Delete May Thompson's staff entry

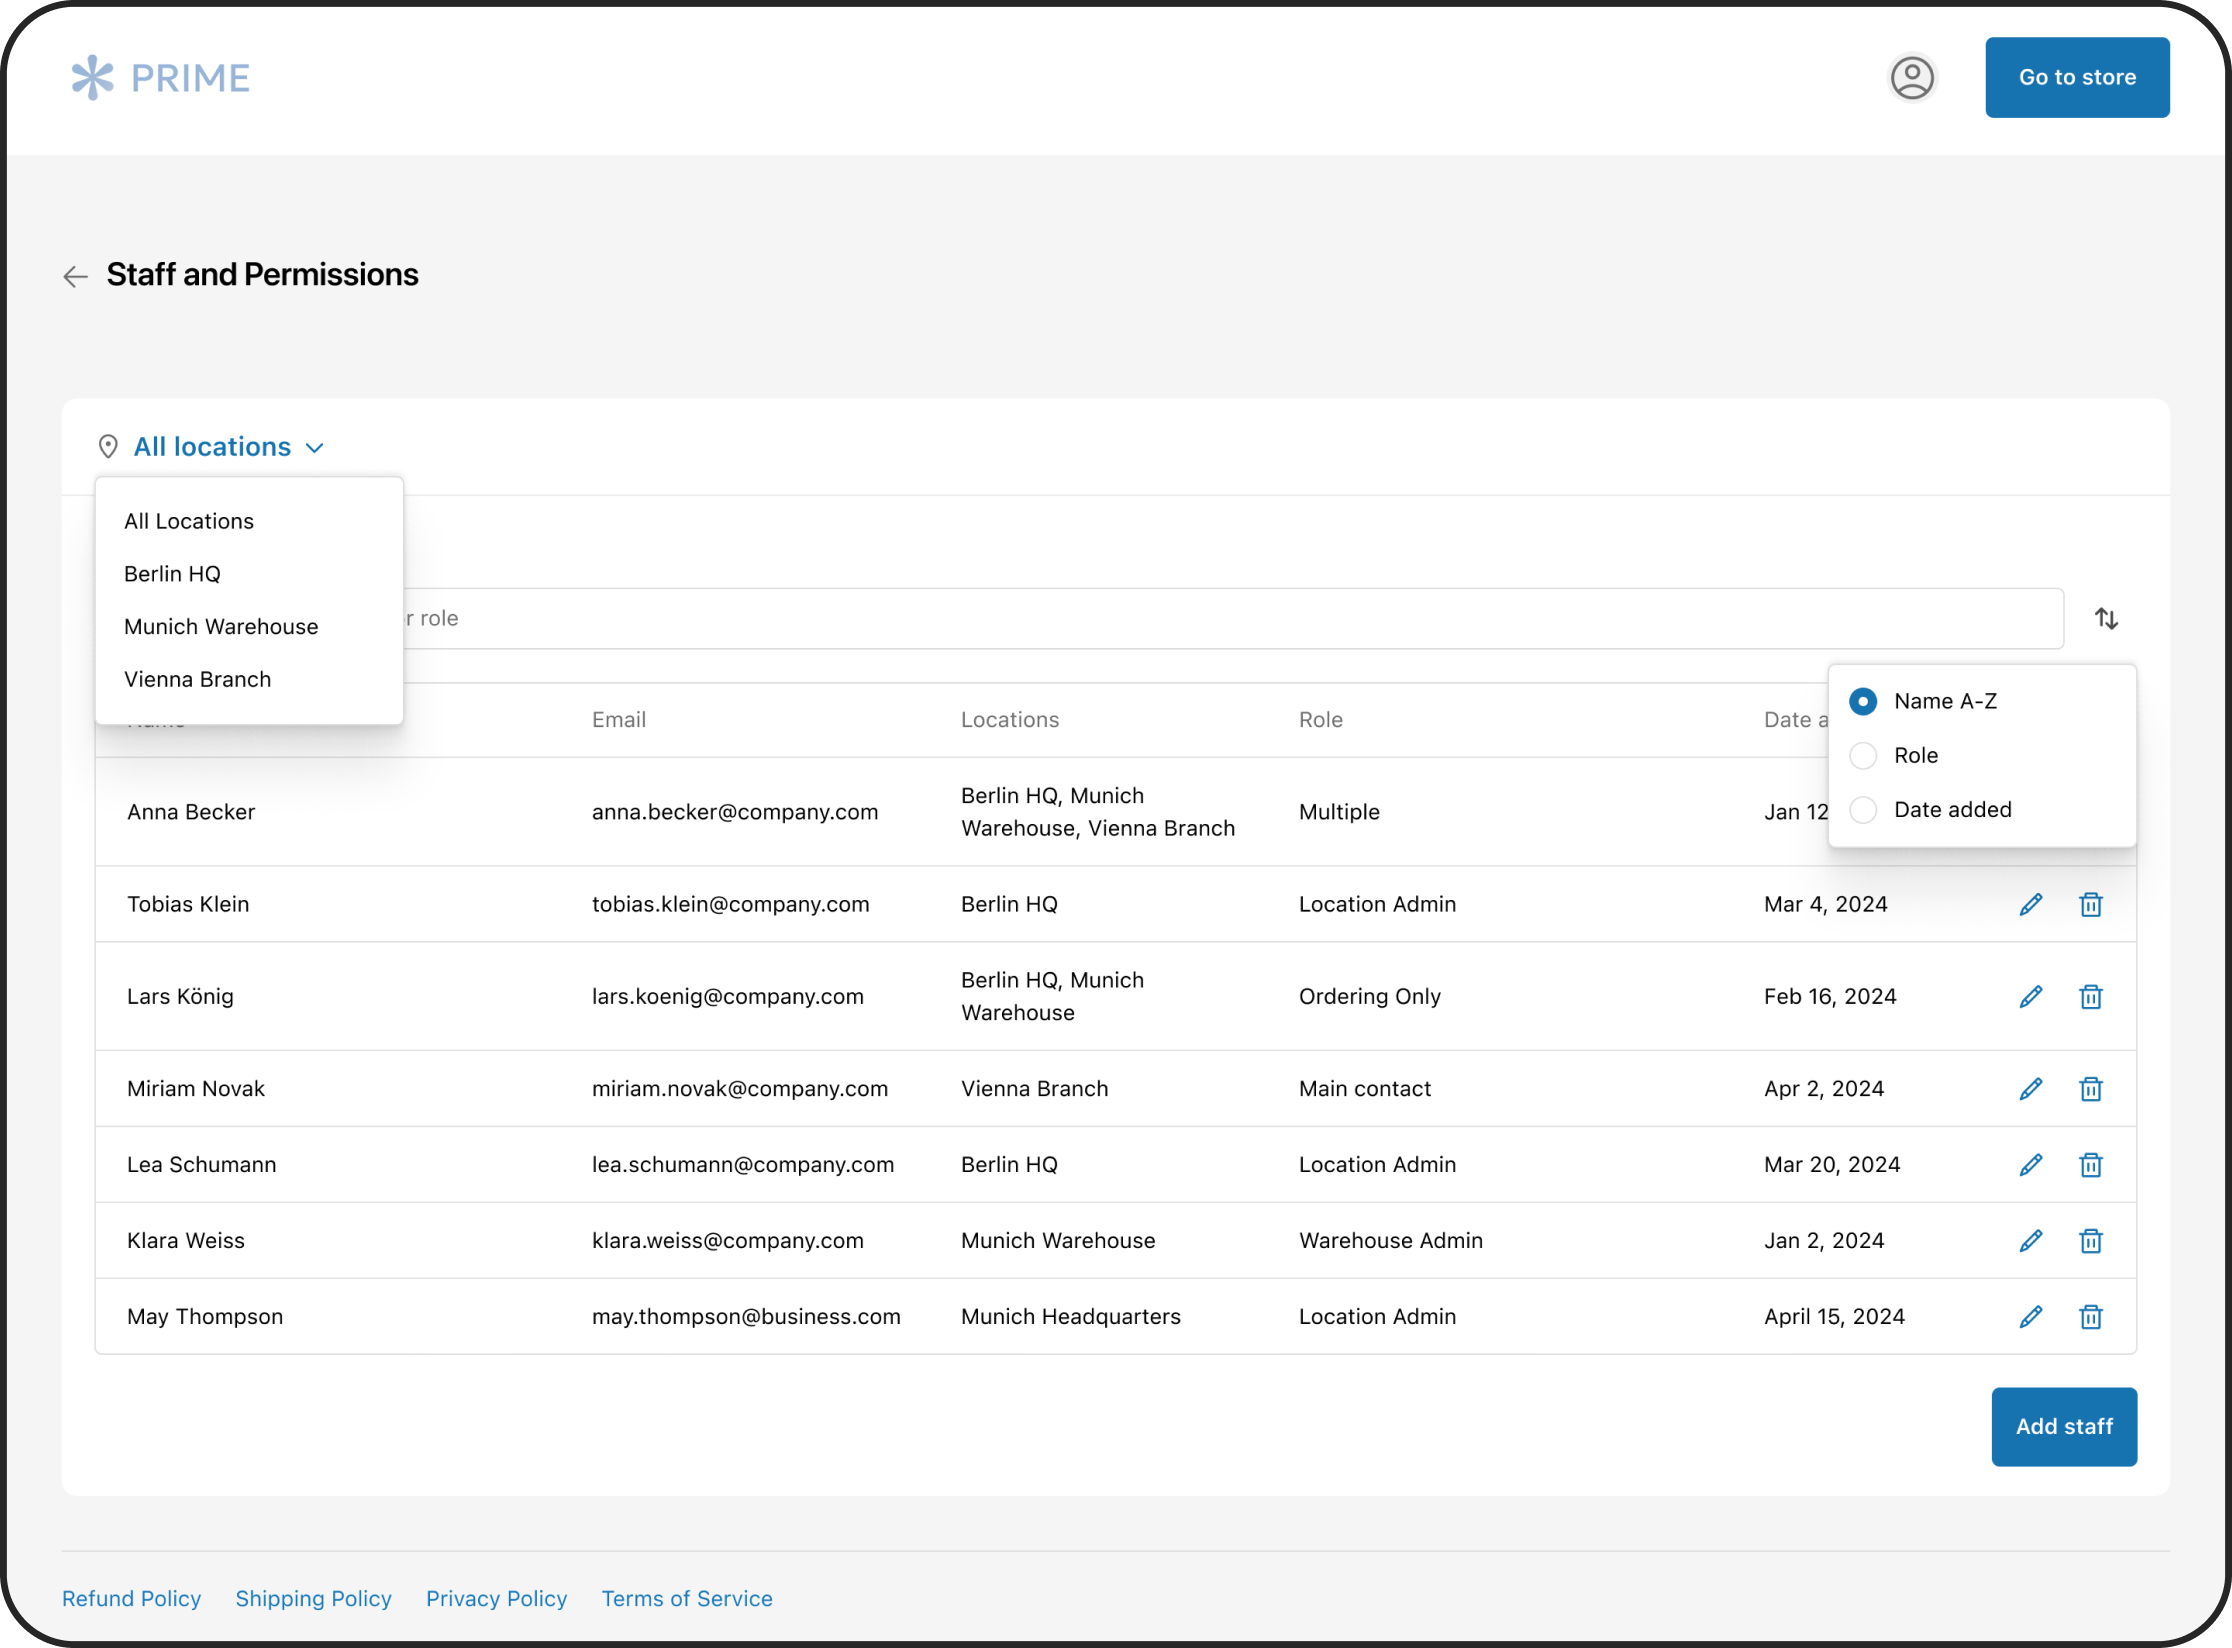2091,1316
